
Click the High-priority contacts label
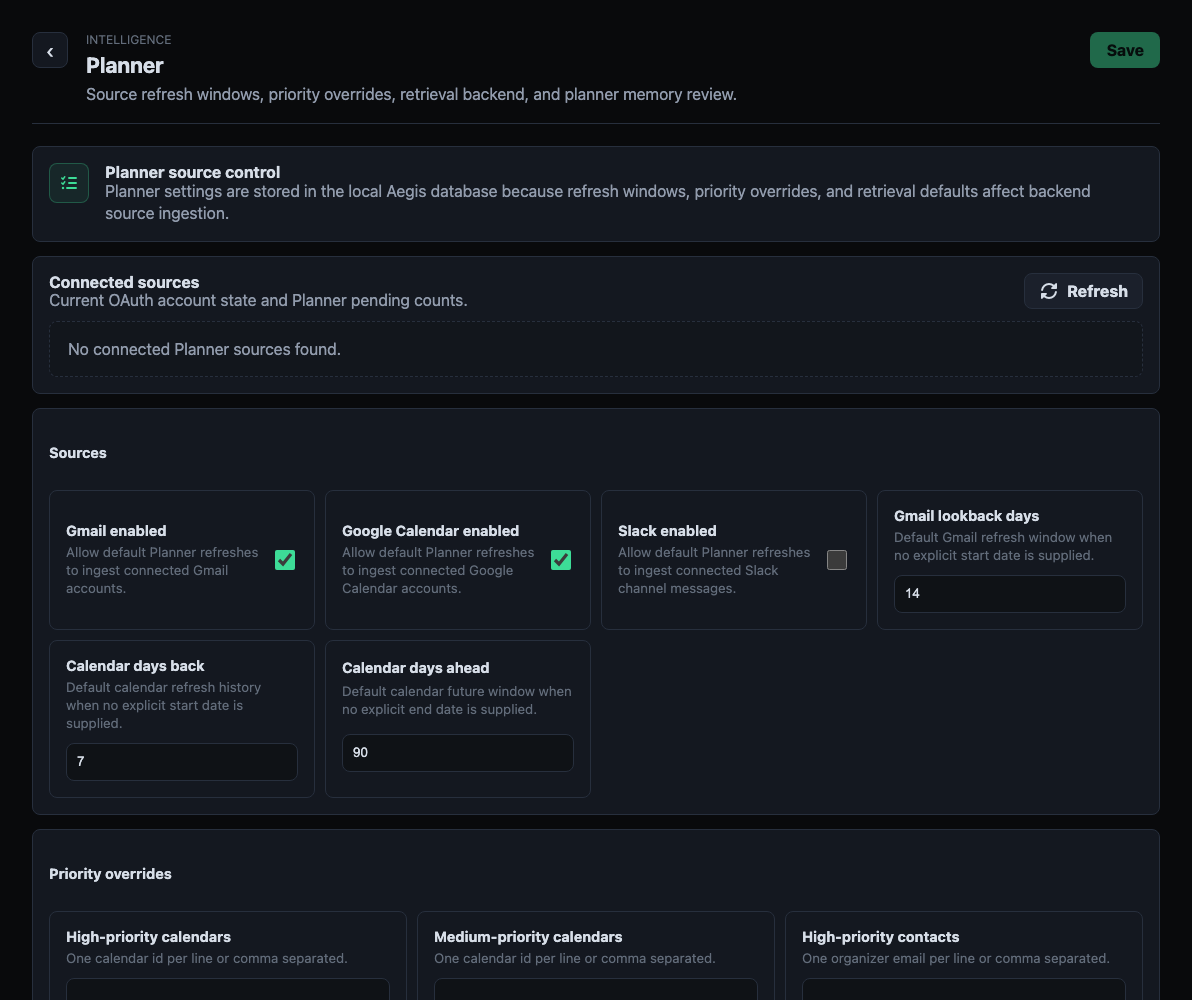coord(880,937)
